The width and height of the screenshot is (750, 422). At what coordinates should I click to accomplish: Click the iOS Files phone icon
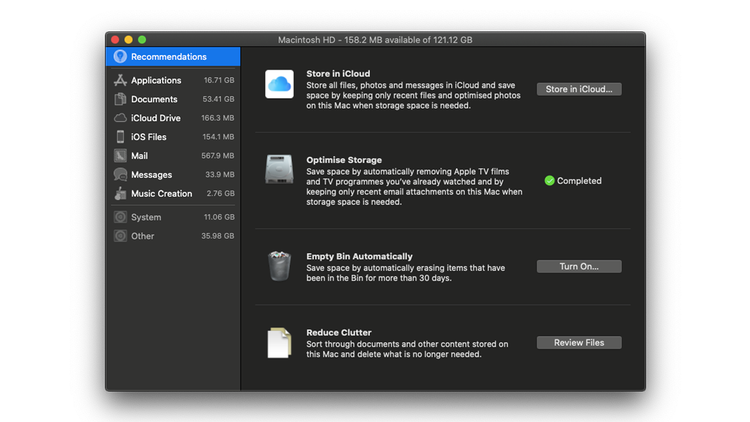120,137
